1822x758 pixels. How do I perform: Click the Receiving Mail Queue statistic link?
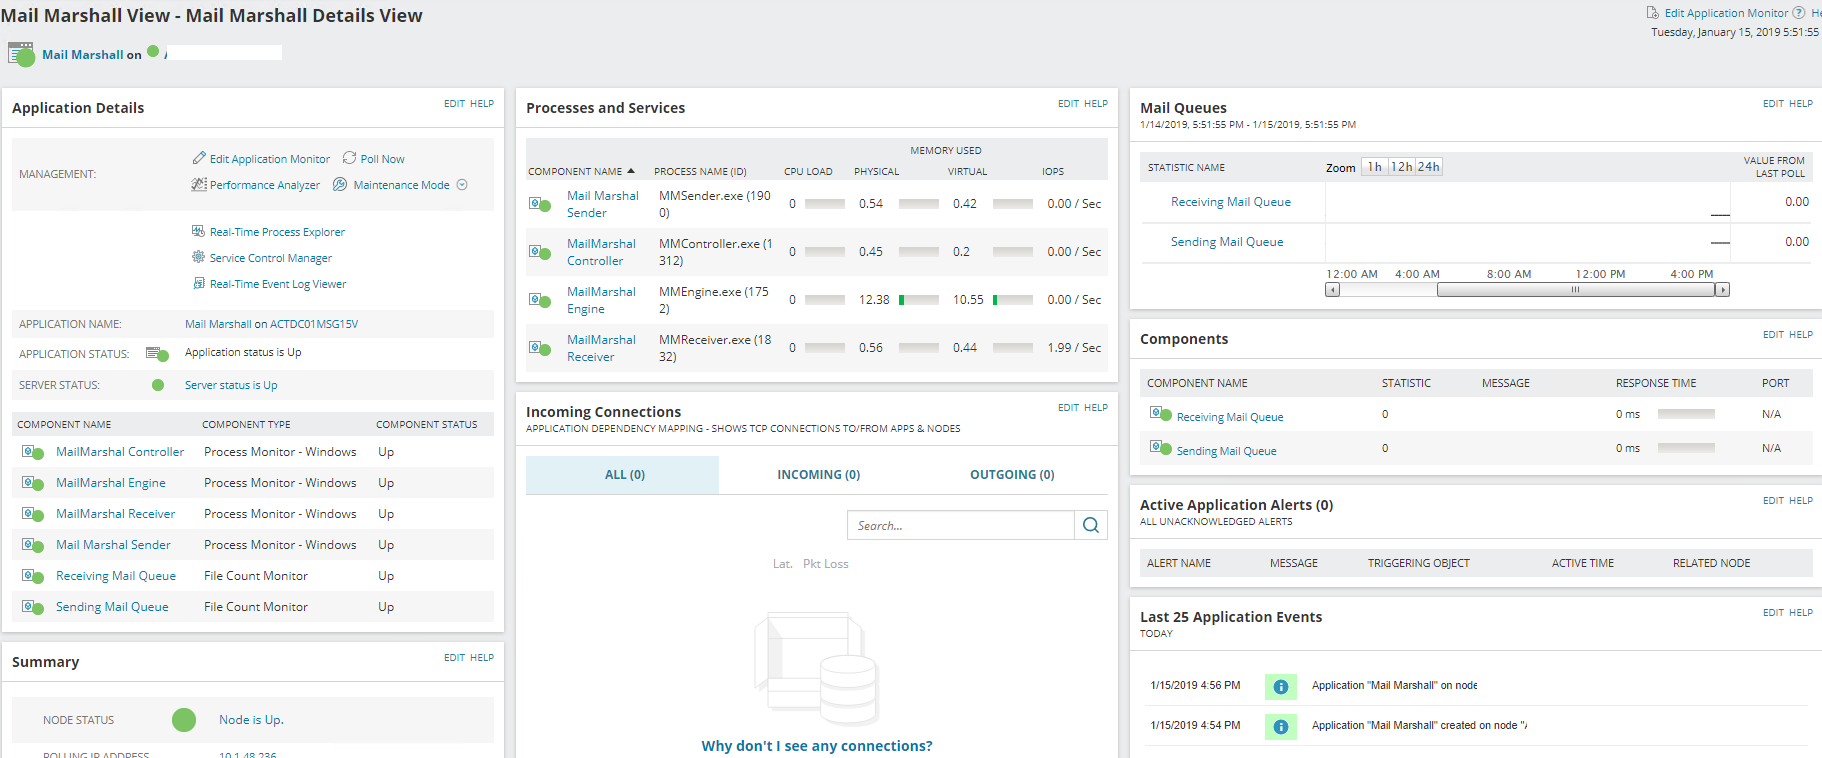(x=1230, y=202)
